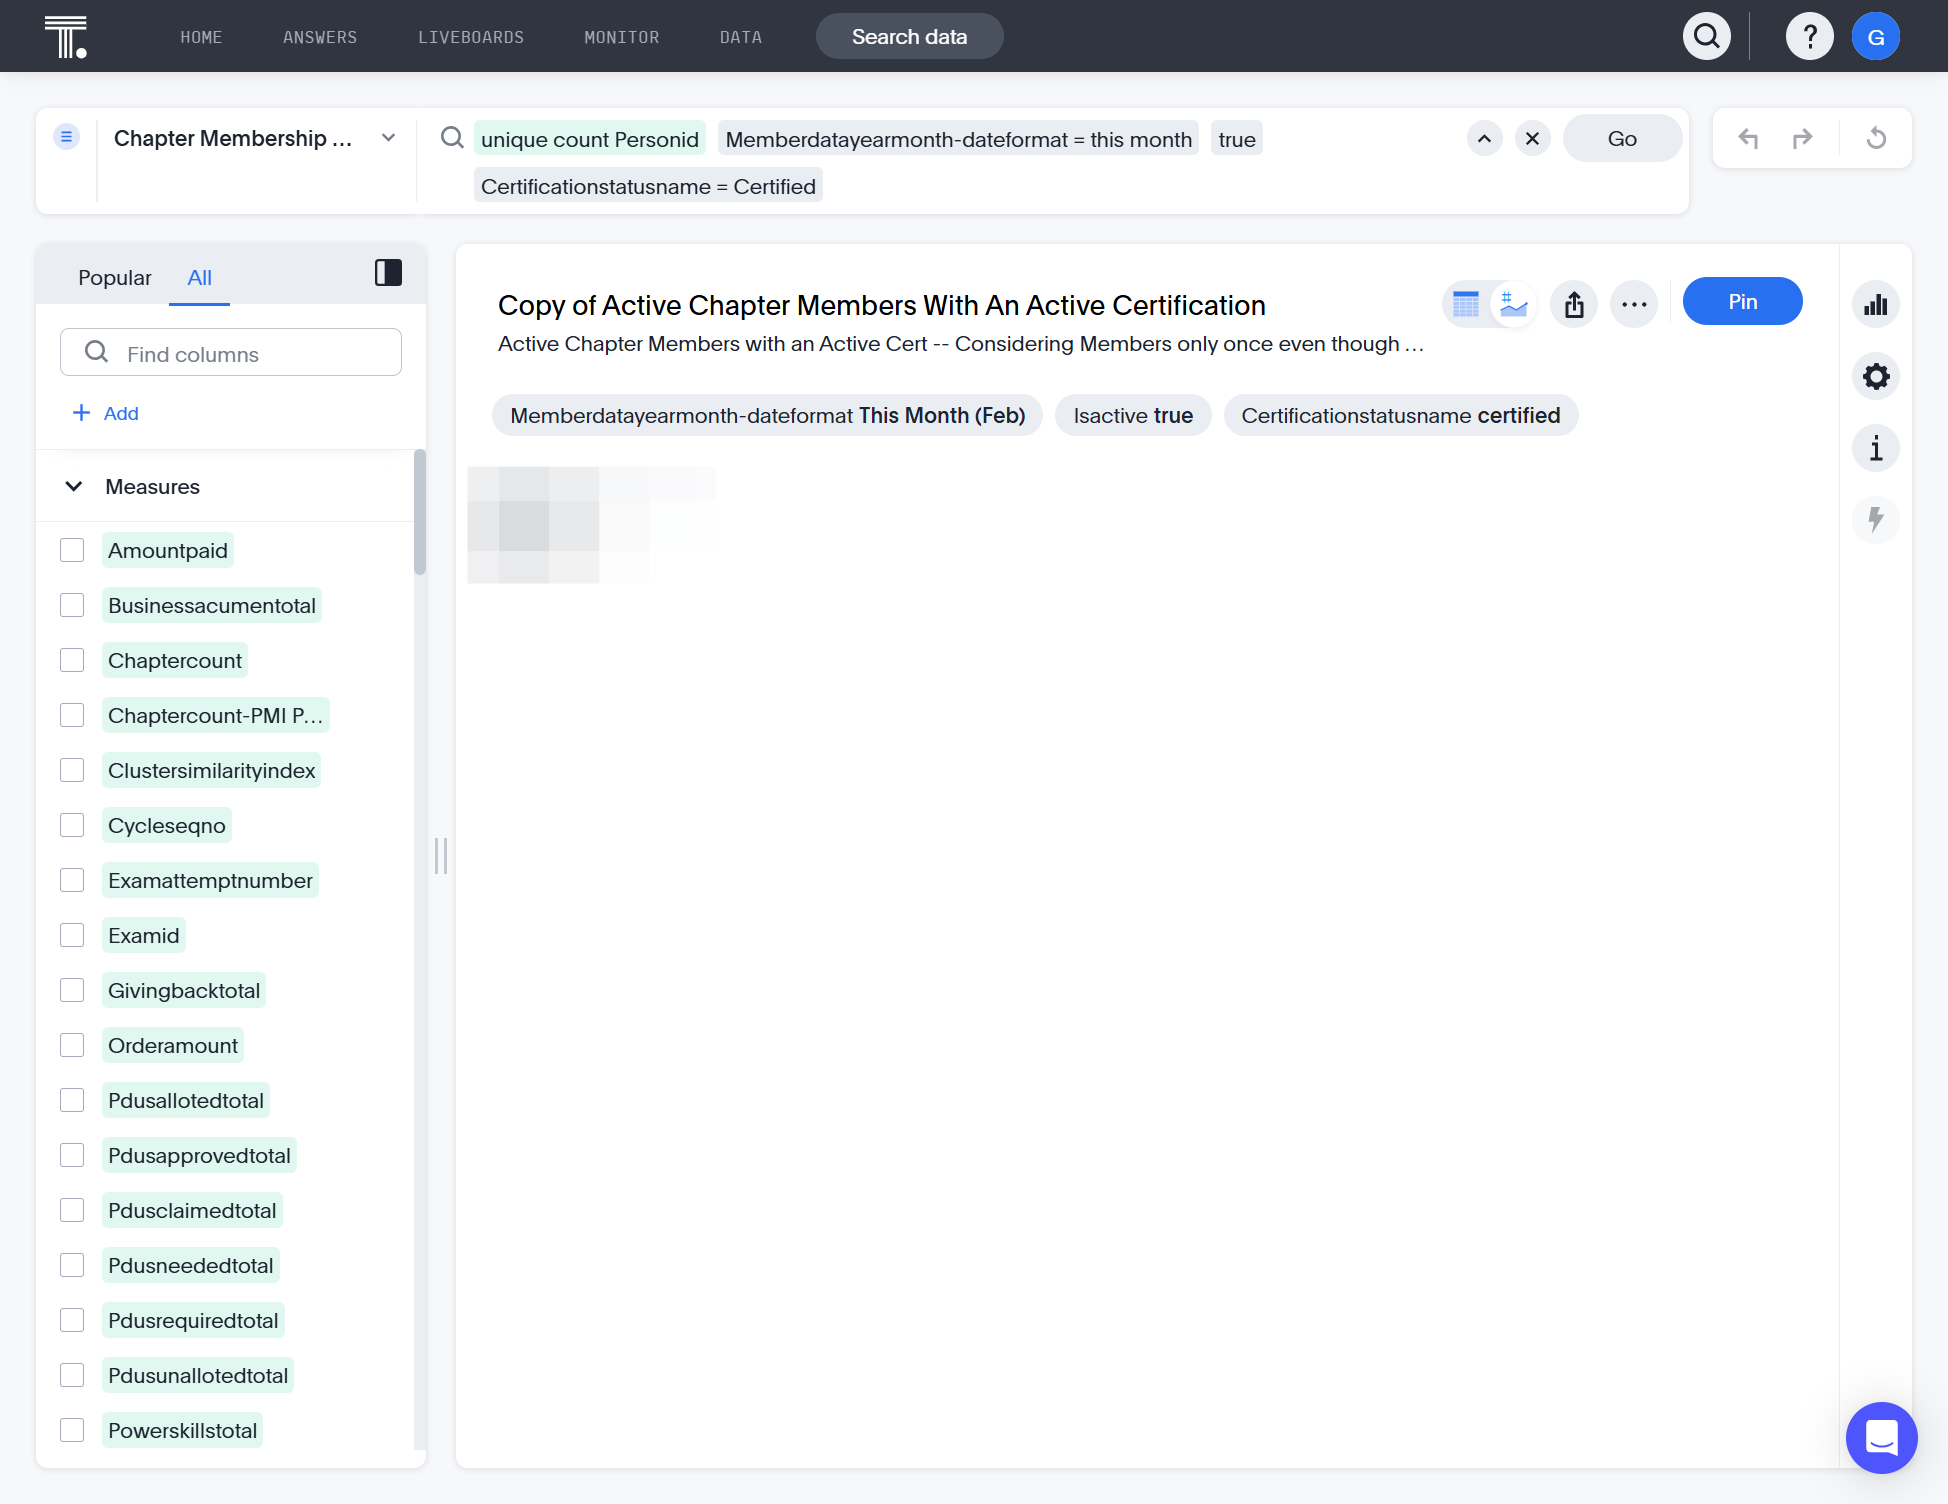
Task: Check the Chaptercount checkbox
Action: point(72,660)
